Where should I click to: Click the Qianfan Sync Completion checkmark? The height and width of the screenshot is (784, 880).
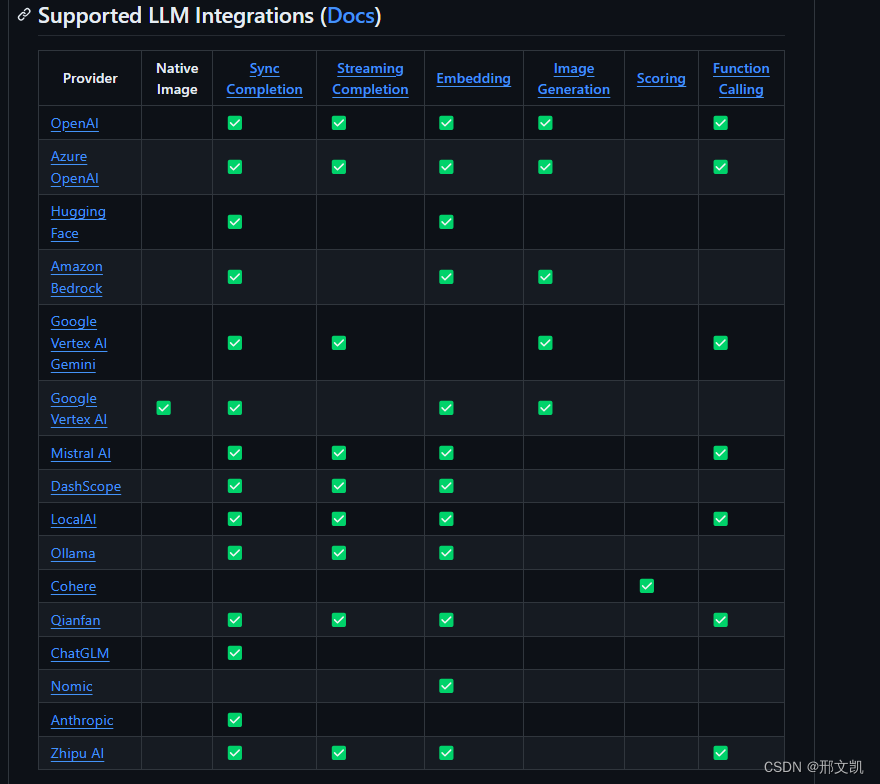235,620
